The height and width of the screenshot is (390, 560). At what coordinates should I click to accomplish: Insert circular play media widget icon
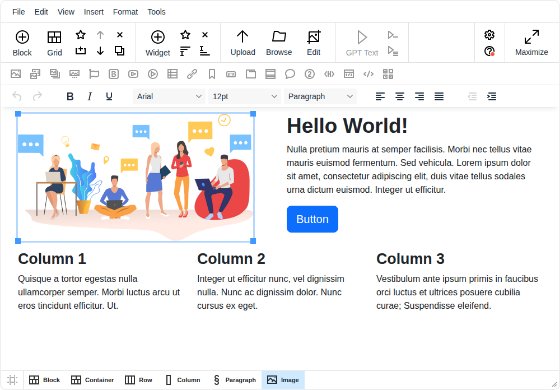[x=152, y=74]
